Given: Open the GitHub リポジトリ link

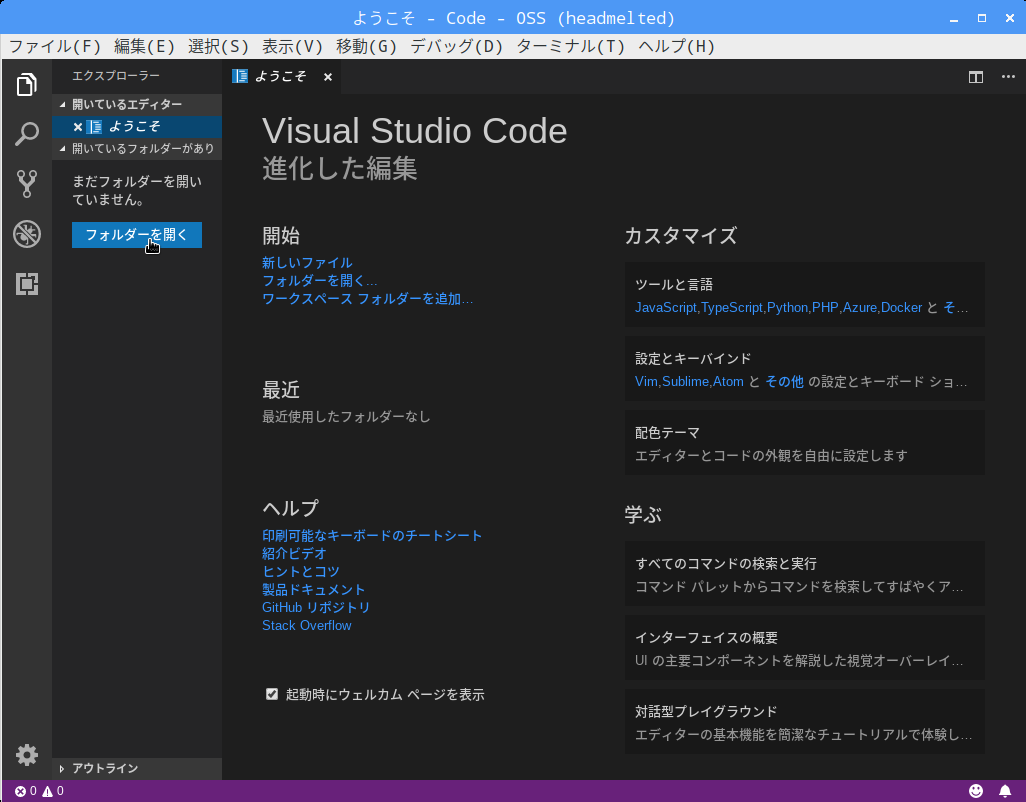Looking at the screenshot, I should pyautogui.click(x=316, y=608).
